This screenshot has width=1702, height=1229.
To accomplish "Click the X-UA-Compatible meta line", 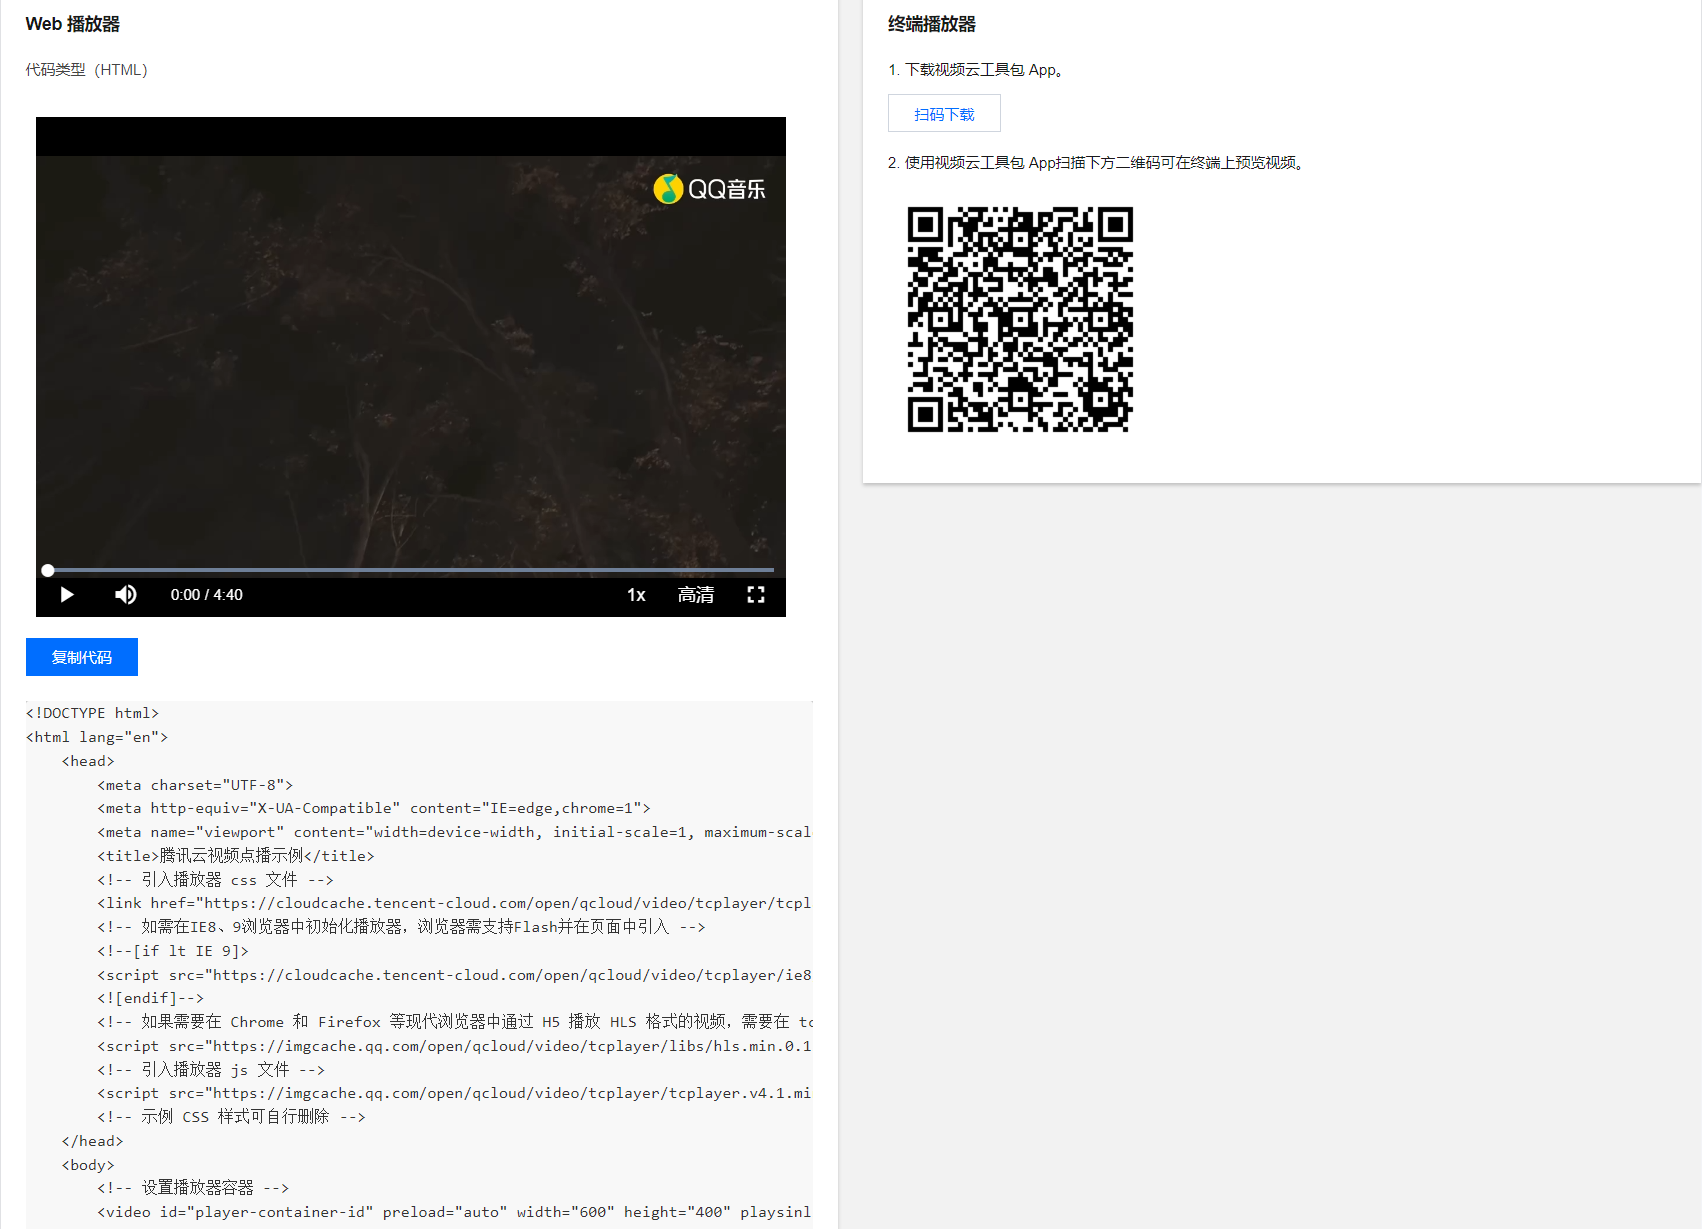I will [x=374, y=808].
